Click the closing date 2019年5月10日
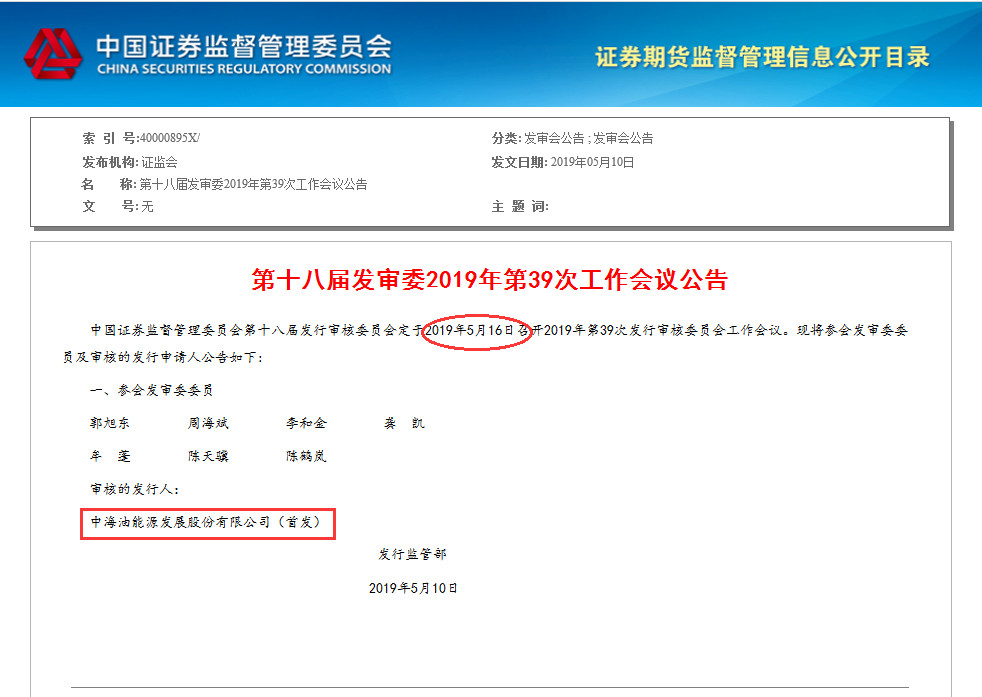 (x=413, y=588)
